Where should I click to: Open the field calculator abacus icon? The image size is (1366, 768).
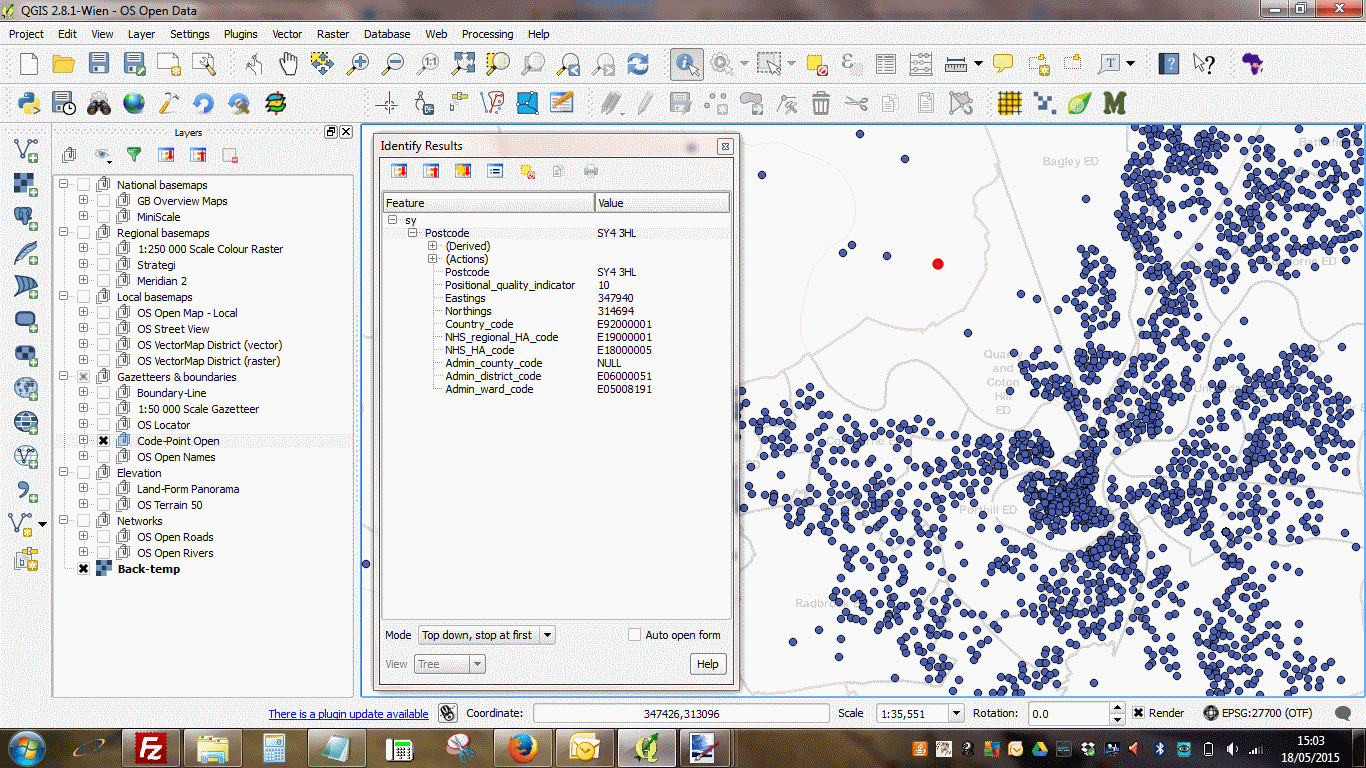(922, 64)
